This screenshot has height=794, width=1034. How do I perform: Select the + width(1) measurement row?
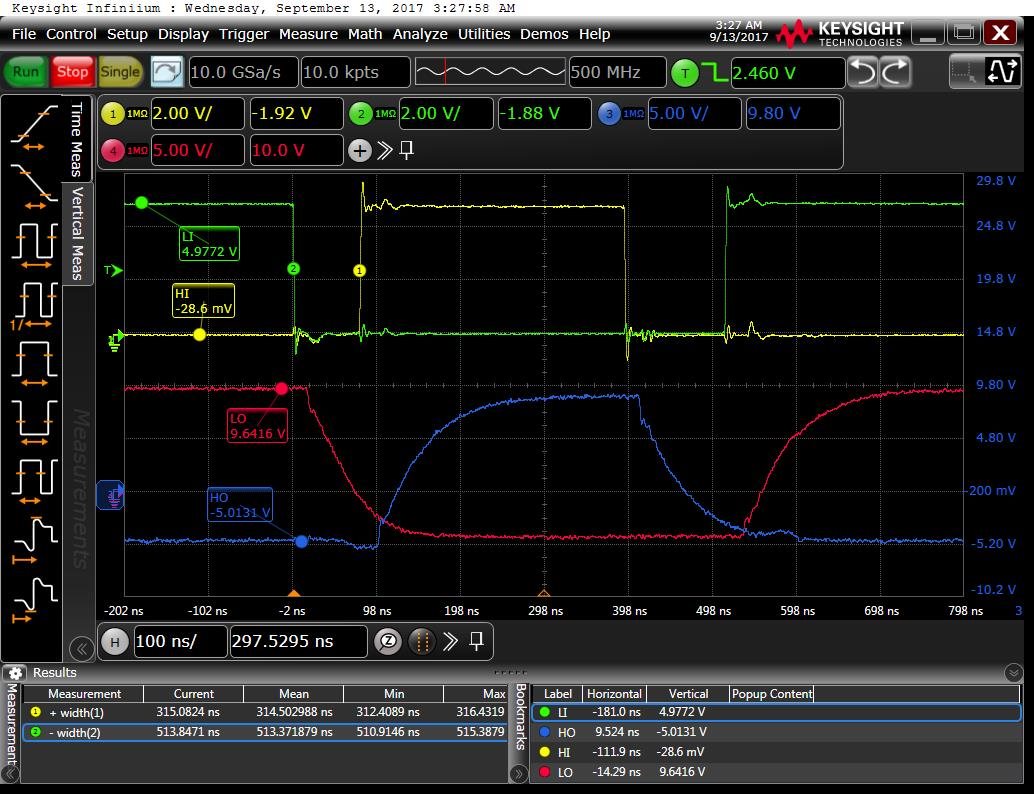click(x=265, y=712)
